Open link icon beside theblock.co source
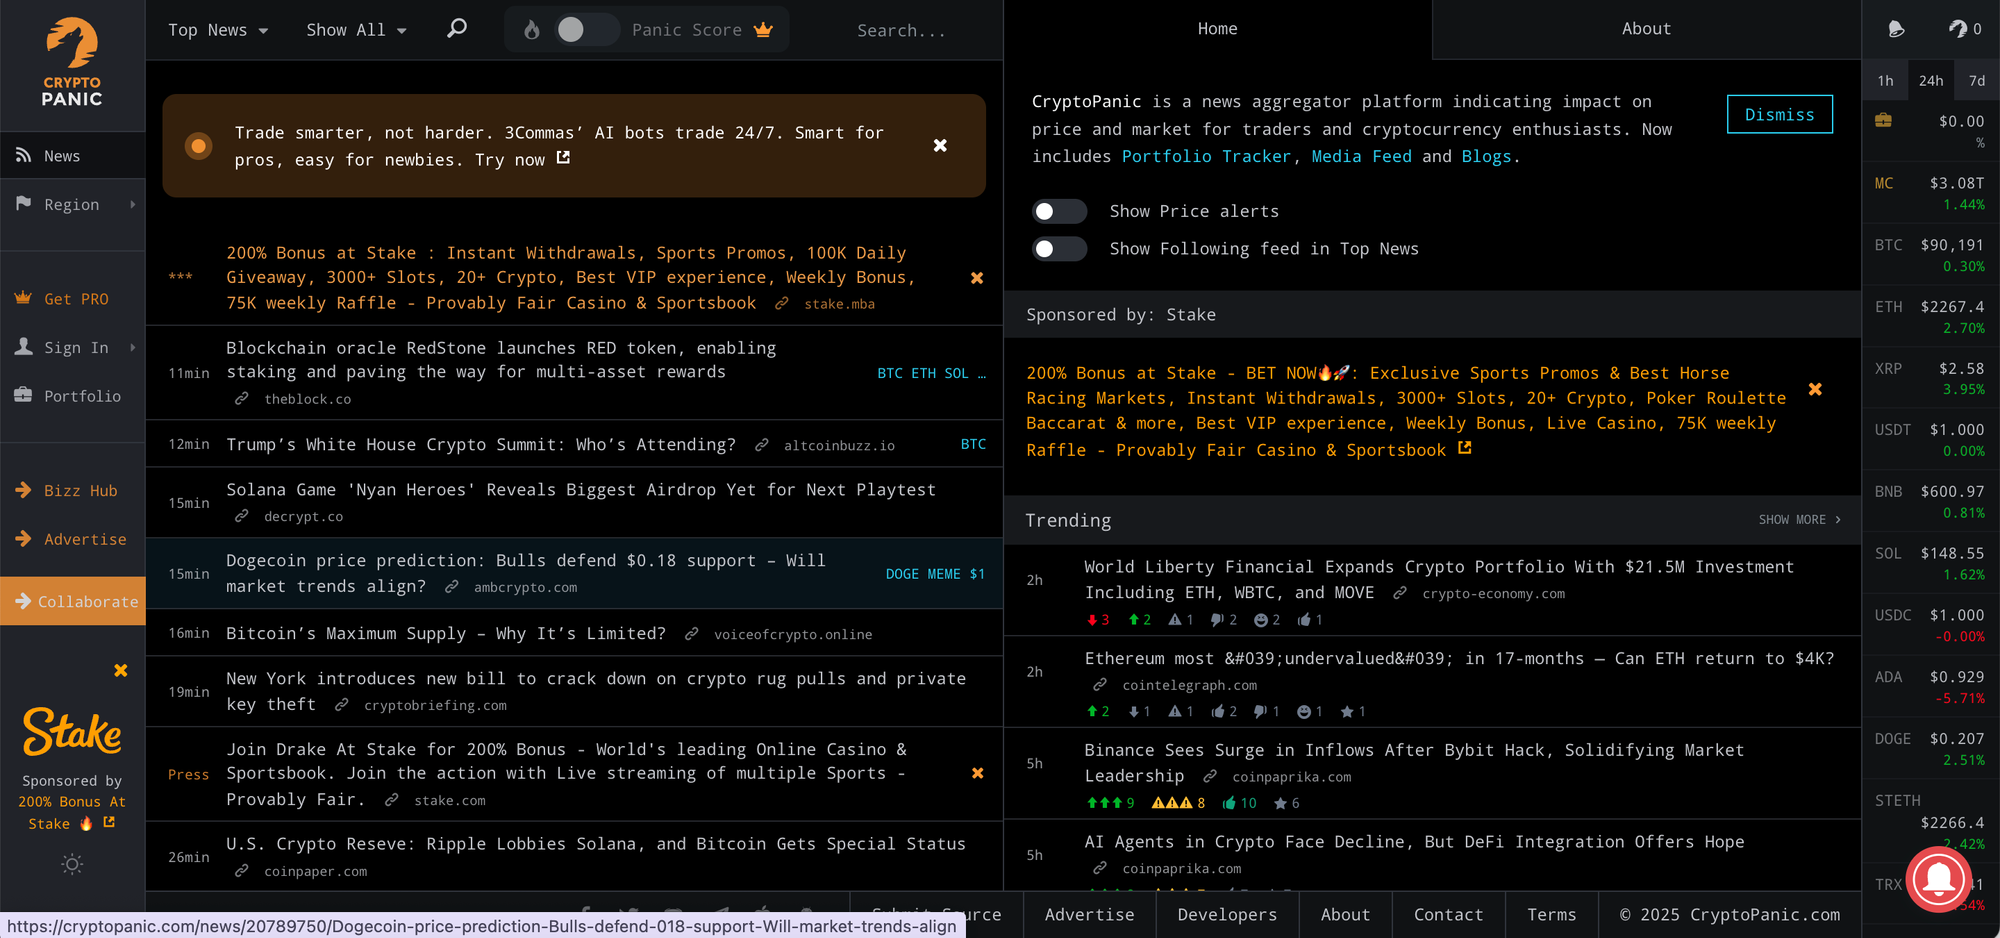 tap(241, 398)
